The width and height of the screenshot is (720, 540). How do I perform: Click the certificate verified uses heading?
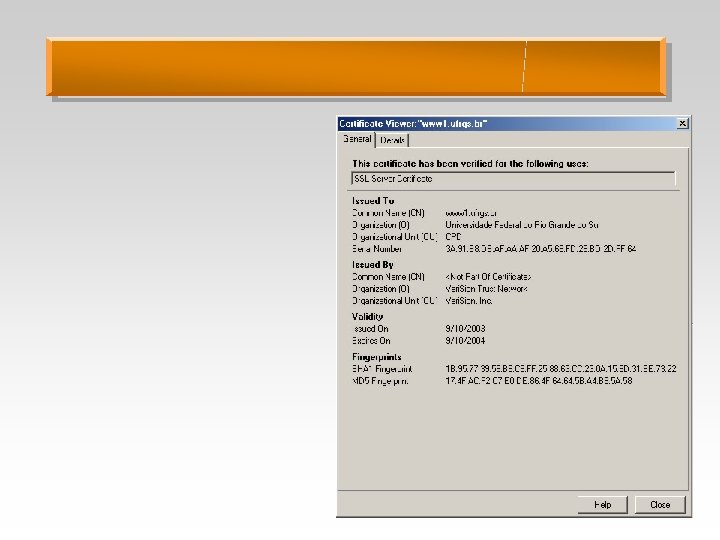[470, 164]
